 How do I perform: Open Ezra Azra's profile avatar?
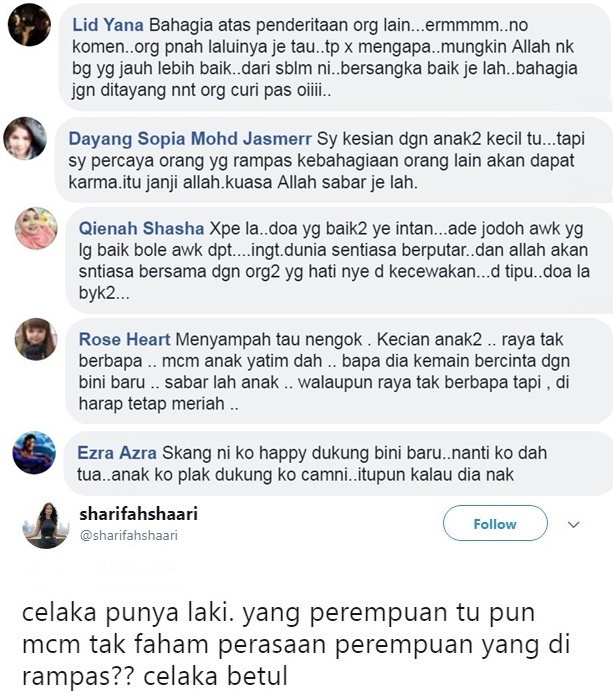pyautogui.click(x=34, y=452)
